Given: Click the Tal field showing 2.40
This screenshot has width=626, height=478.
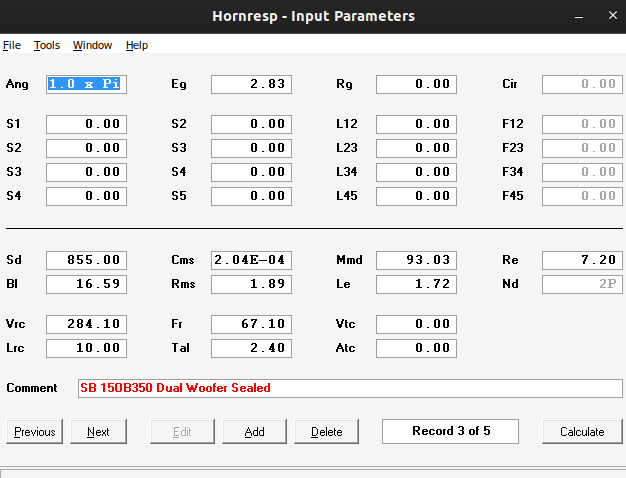Looking at the screenshot, I should (x=252, y=348).
